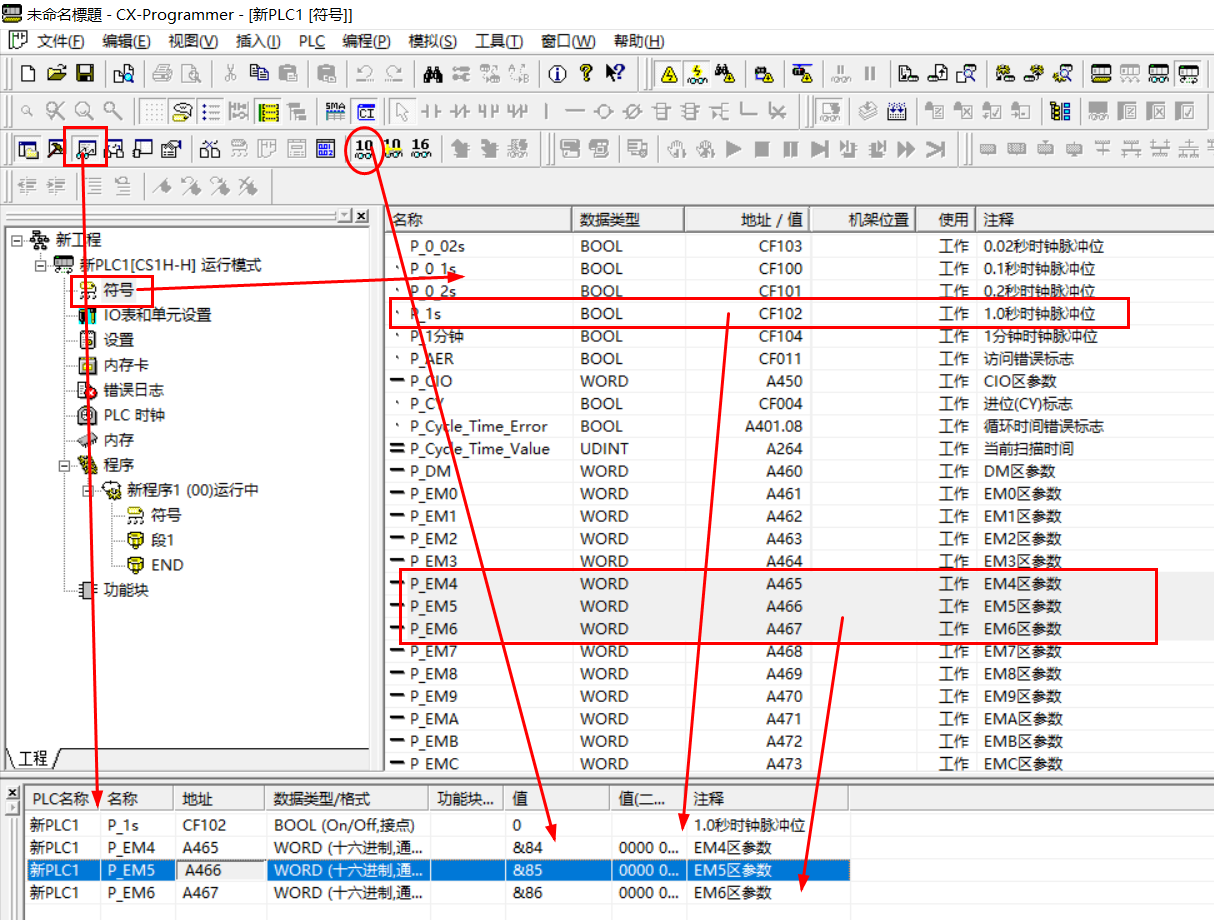Image resolution: width=1214 pixels, height=920 pixels.
Task: Toggle the show comments icon
Action: (x=182, y=111)
